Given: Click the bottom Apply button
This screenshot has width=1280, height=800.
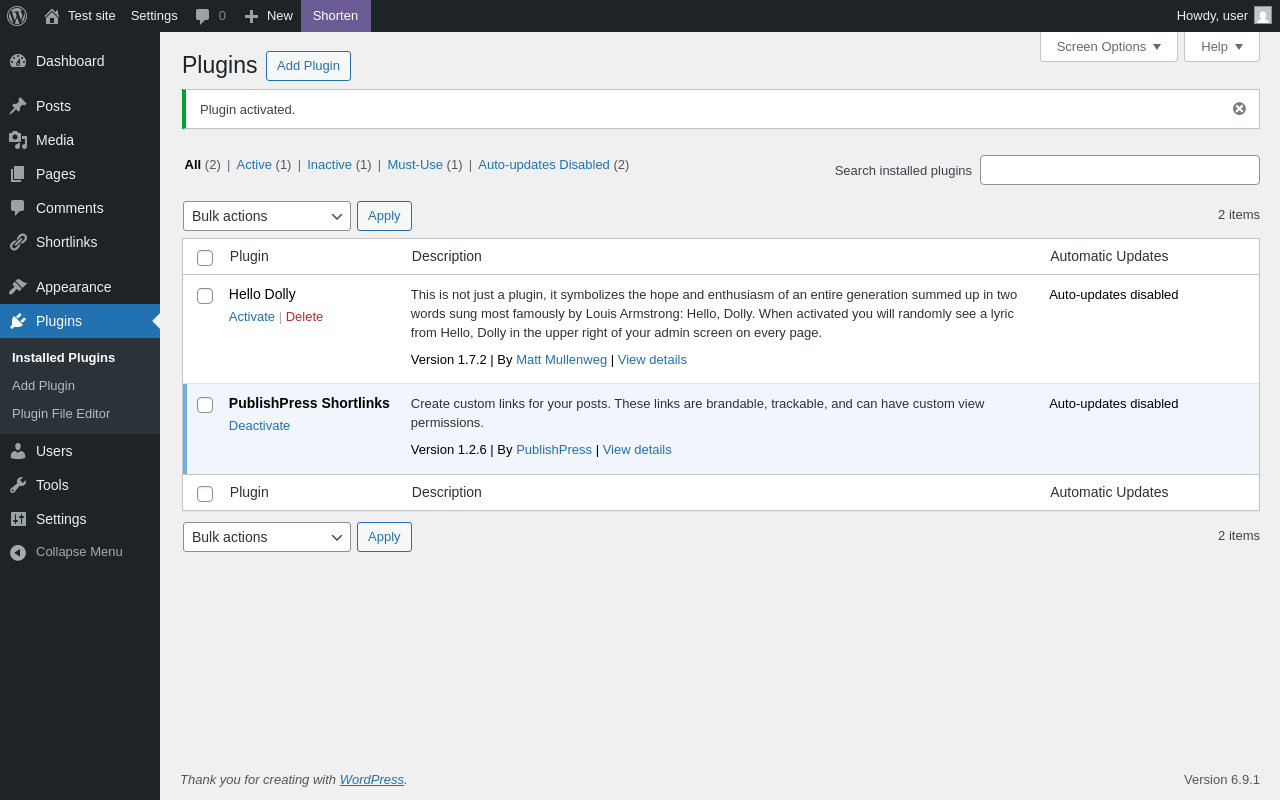Looking at the screenshot, I should click(384, 537).
